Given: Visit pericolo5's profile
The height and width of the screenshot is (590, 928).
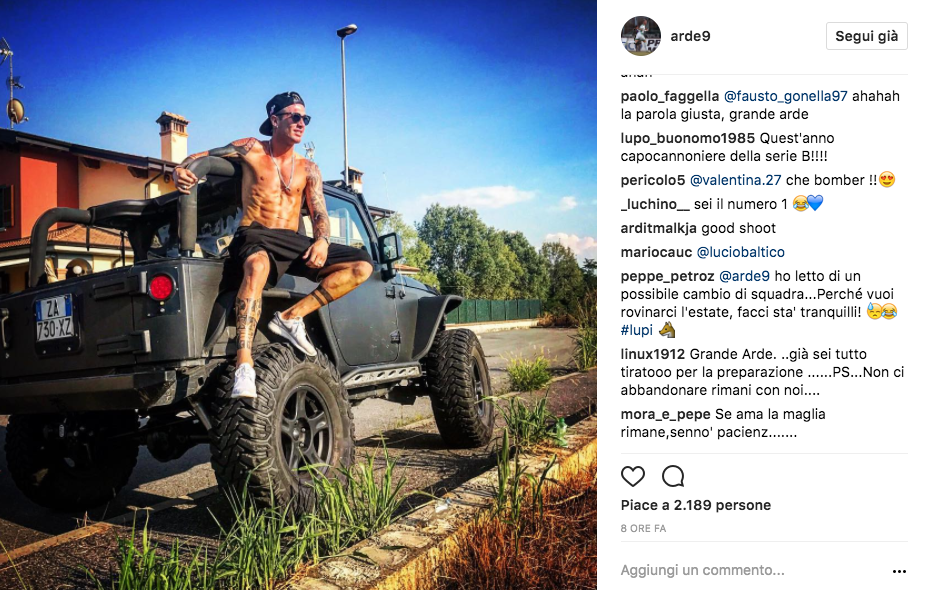Looking at the screenshot, I should click(653, 180).
